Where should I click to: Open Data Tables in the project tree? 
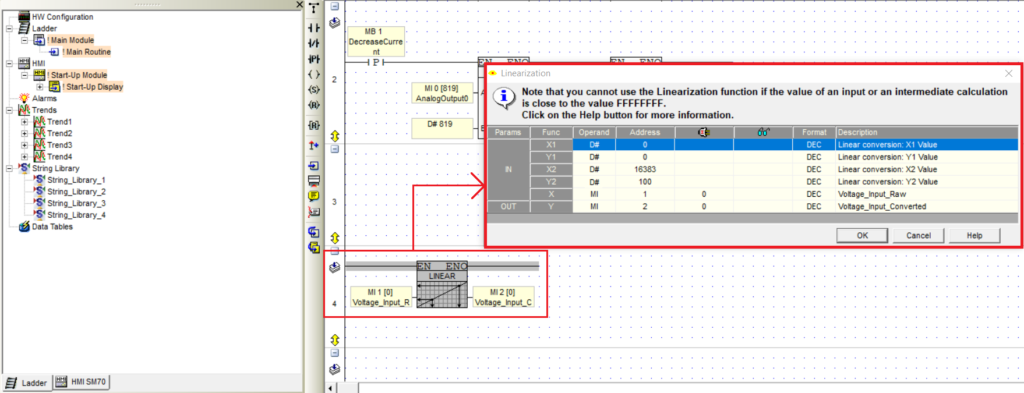pyautogui.click(x=52, y=227)
